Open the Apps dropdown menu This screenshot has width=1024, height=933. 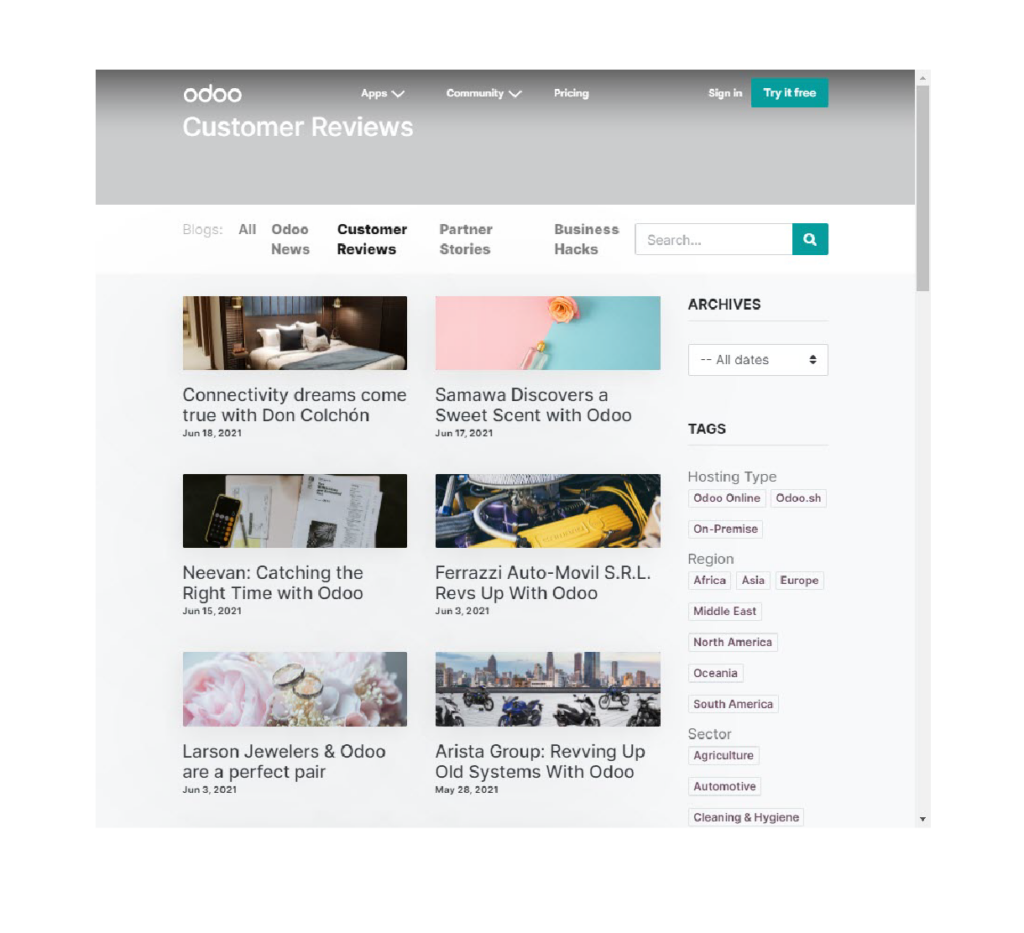pos(383,93)
